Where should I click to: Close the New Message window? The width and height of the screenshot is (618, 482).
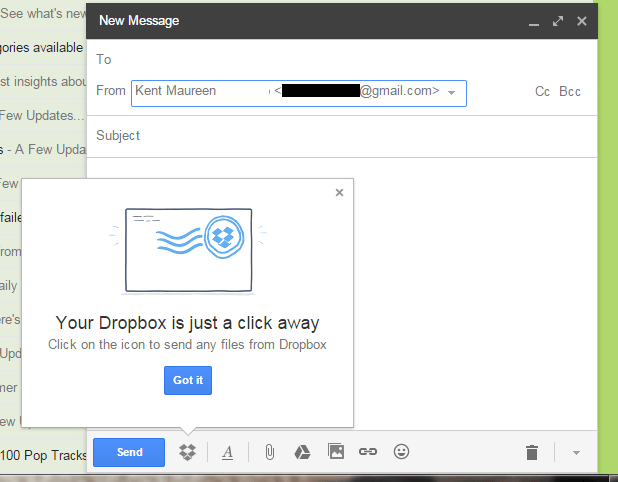582,21
